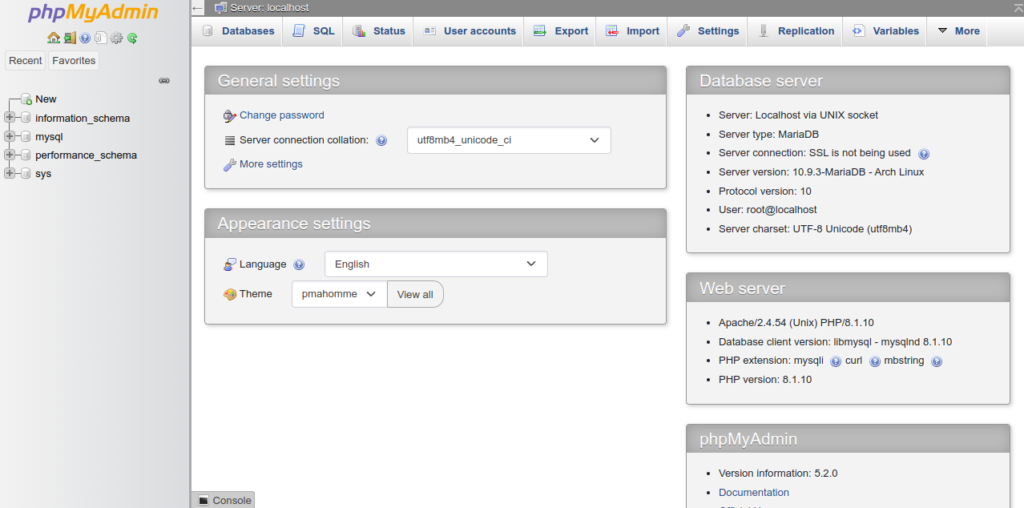Open phpMyAdmin documentation blue help icon in sidebar
Viewport: 1024px width, 508px height.
[x=85, y=39]
